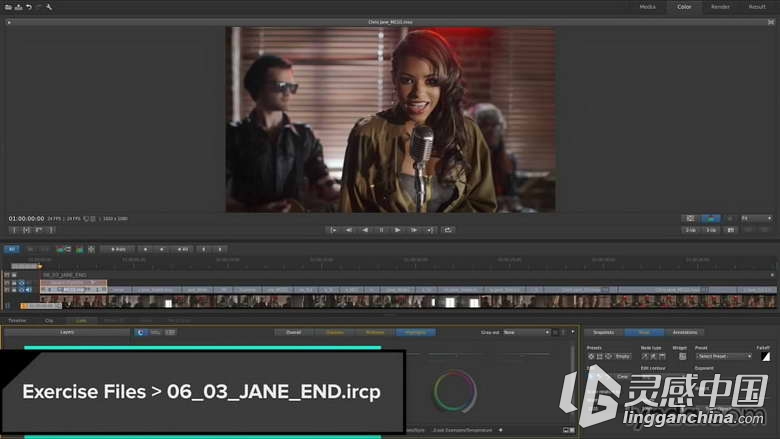Click the figure-shaped icon in timeline toolbar

[92, 249]
